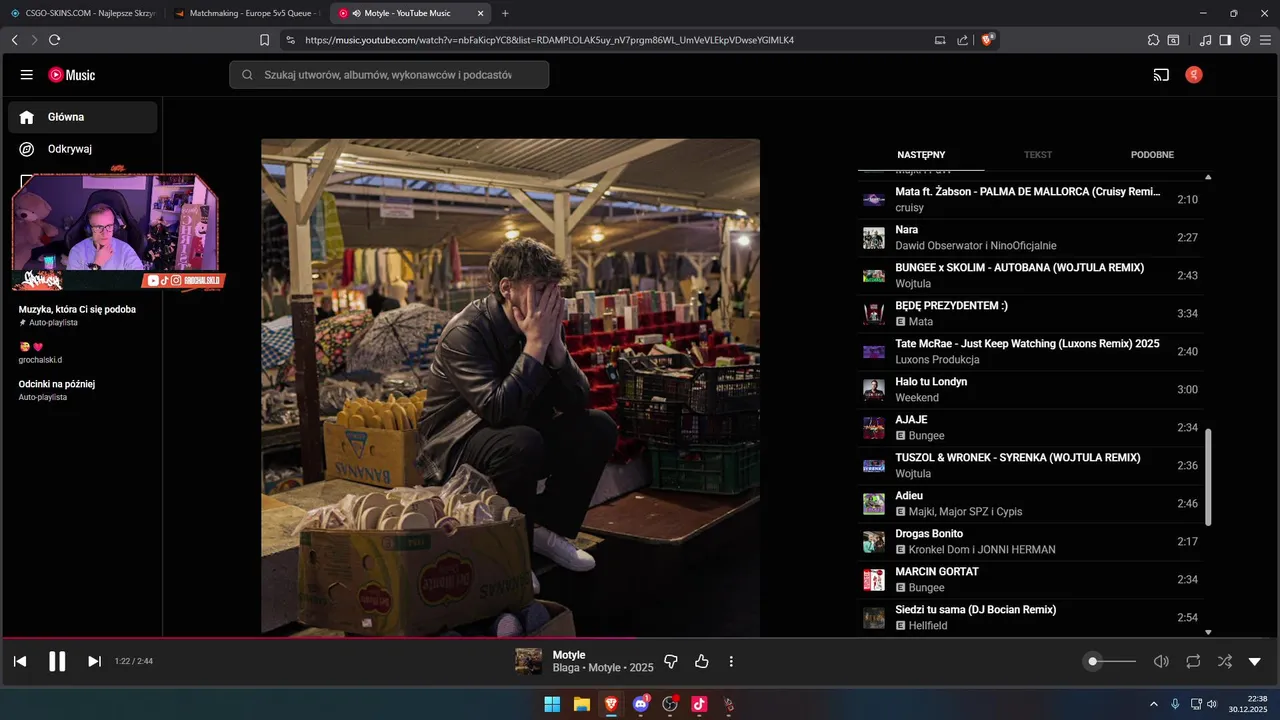
Task: Open the Windows Start menu
Action: (552, 704)
